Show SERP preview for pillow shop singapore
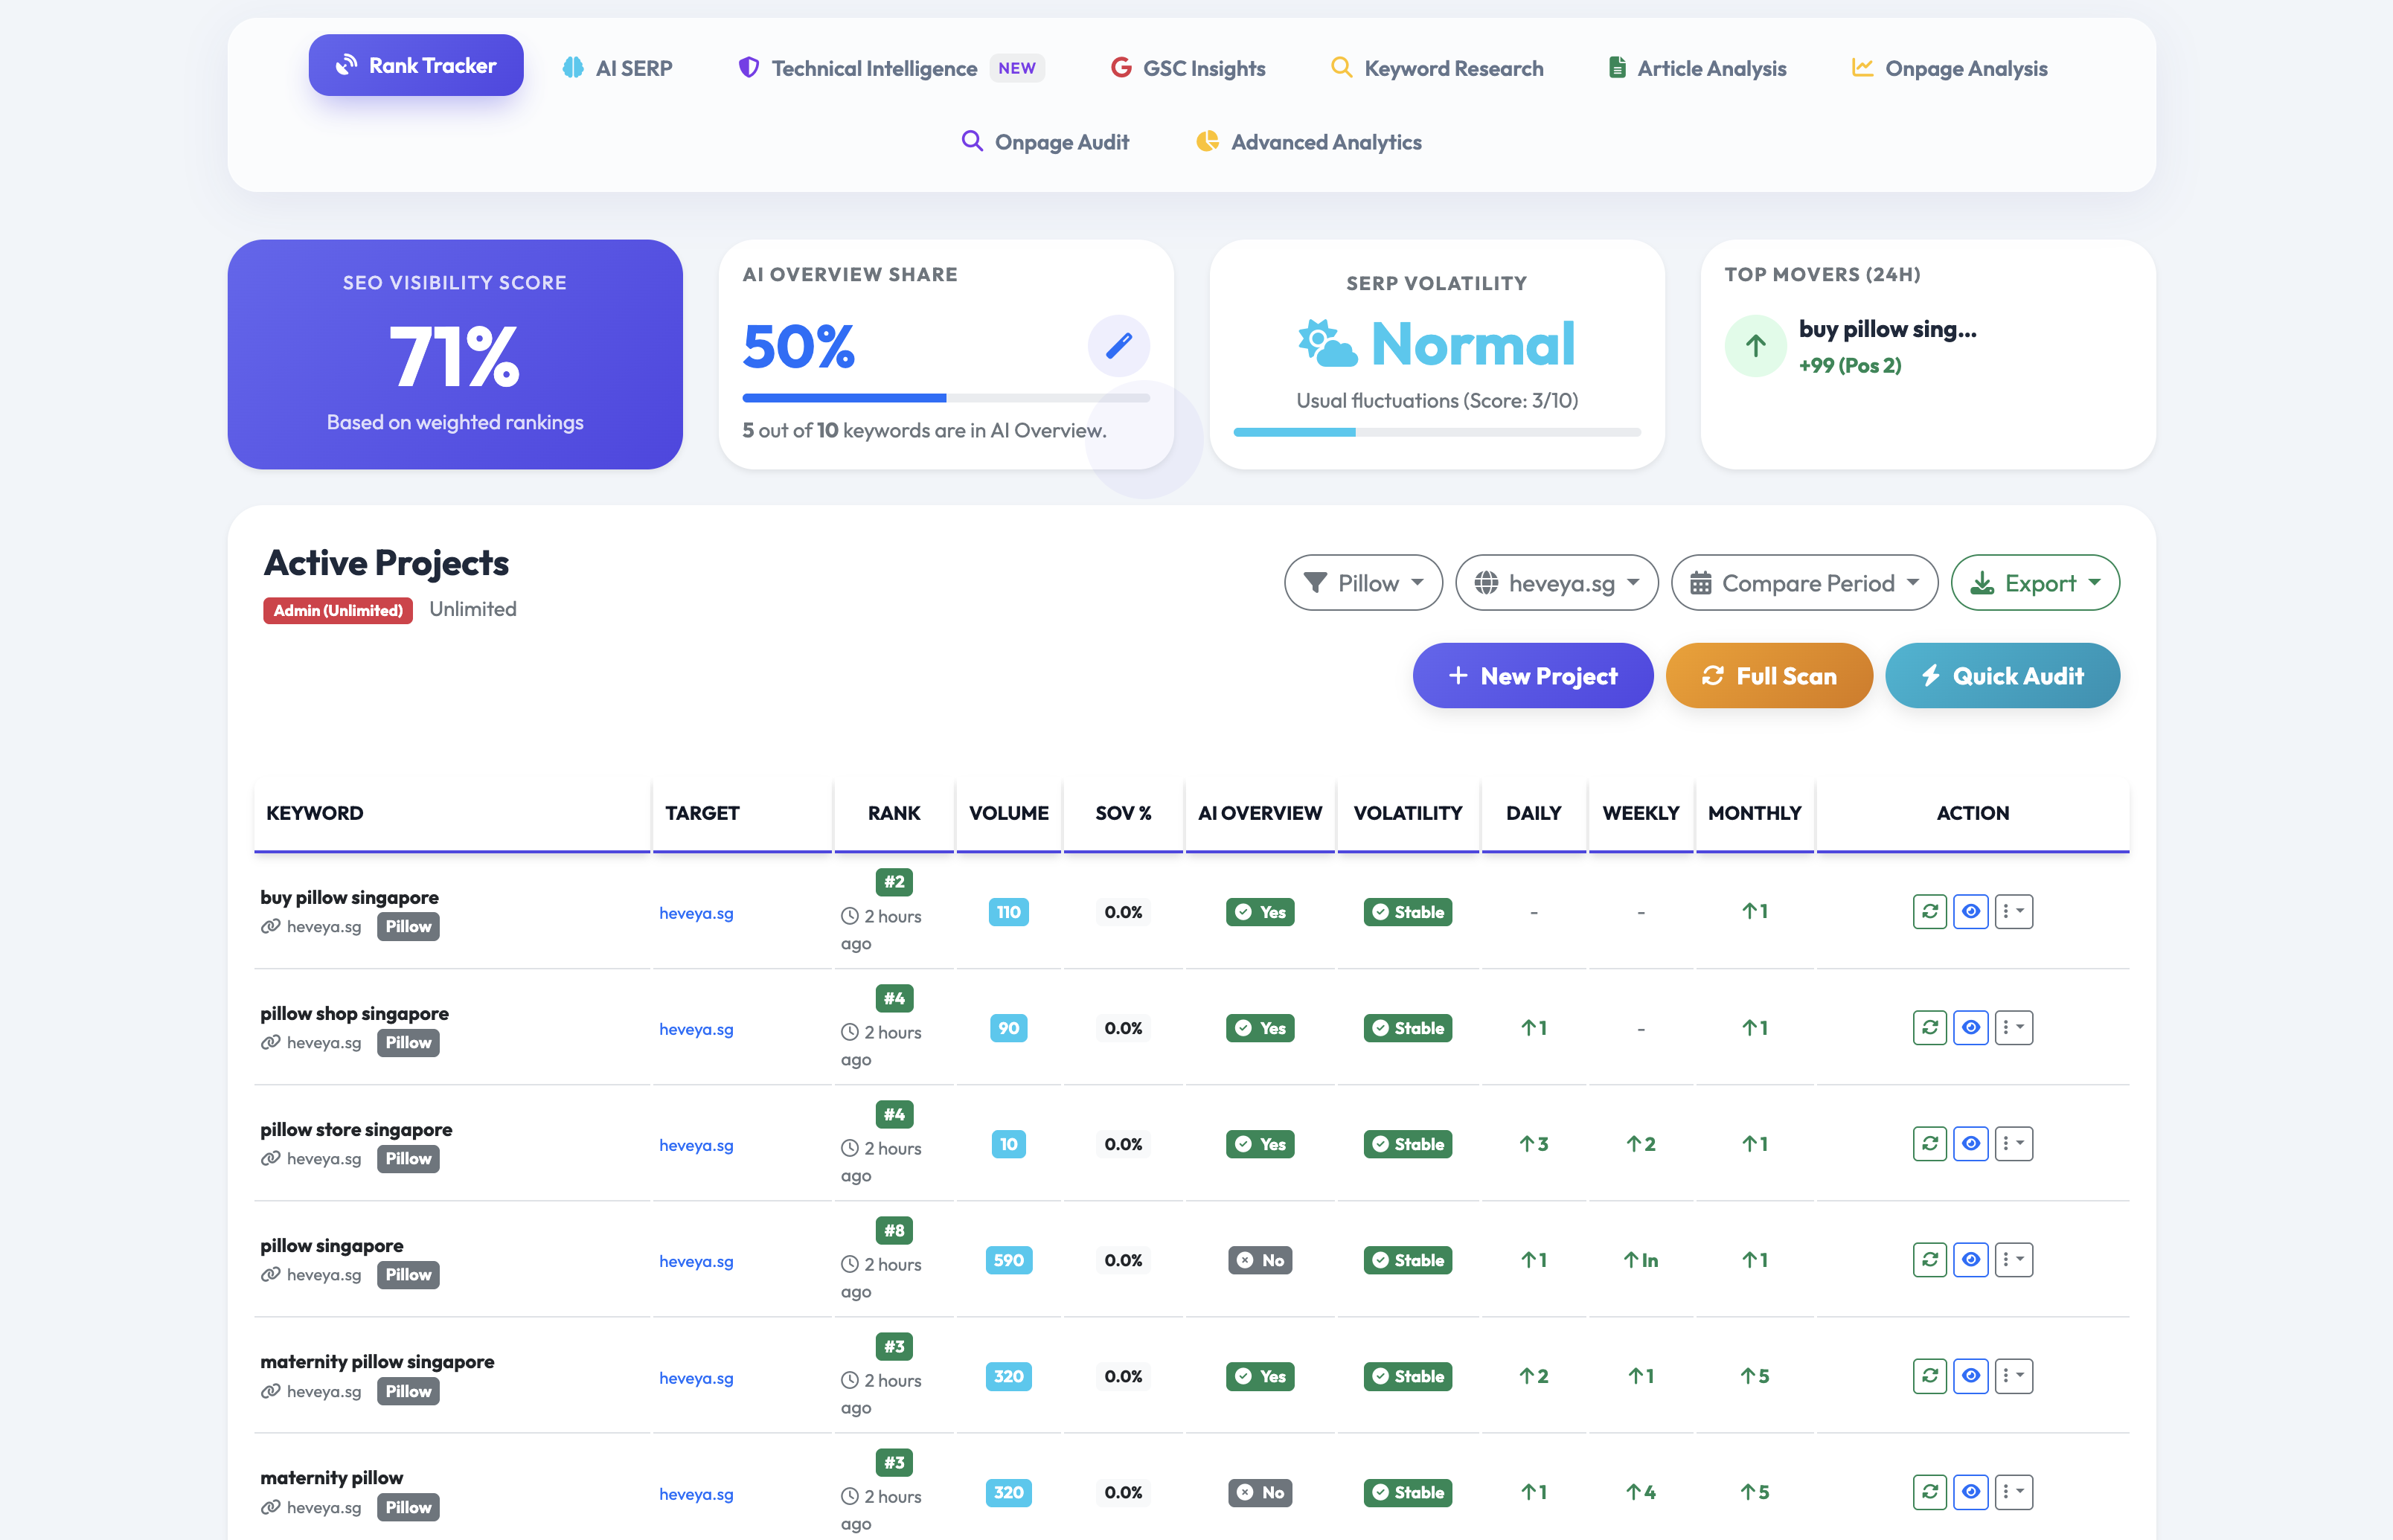This screenshot has height=1540, width=2393. click(1971, 1027)
